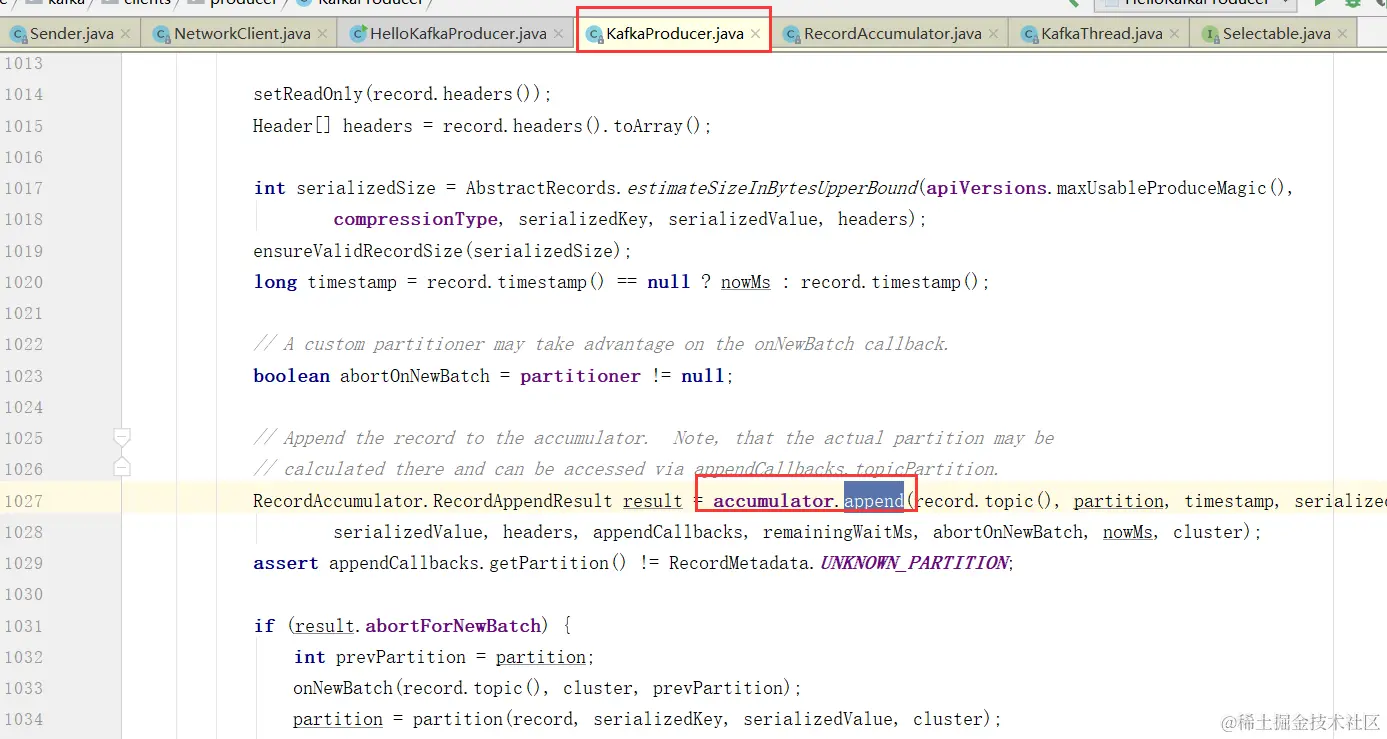The image size is (1387, 739).
Task: Click line number 1014 in the gutter
Action: [x=23, y=94]
